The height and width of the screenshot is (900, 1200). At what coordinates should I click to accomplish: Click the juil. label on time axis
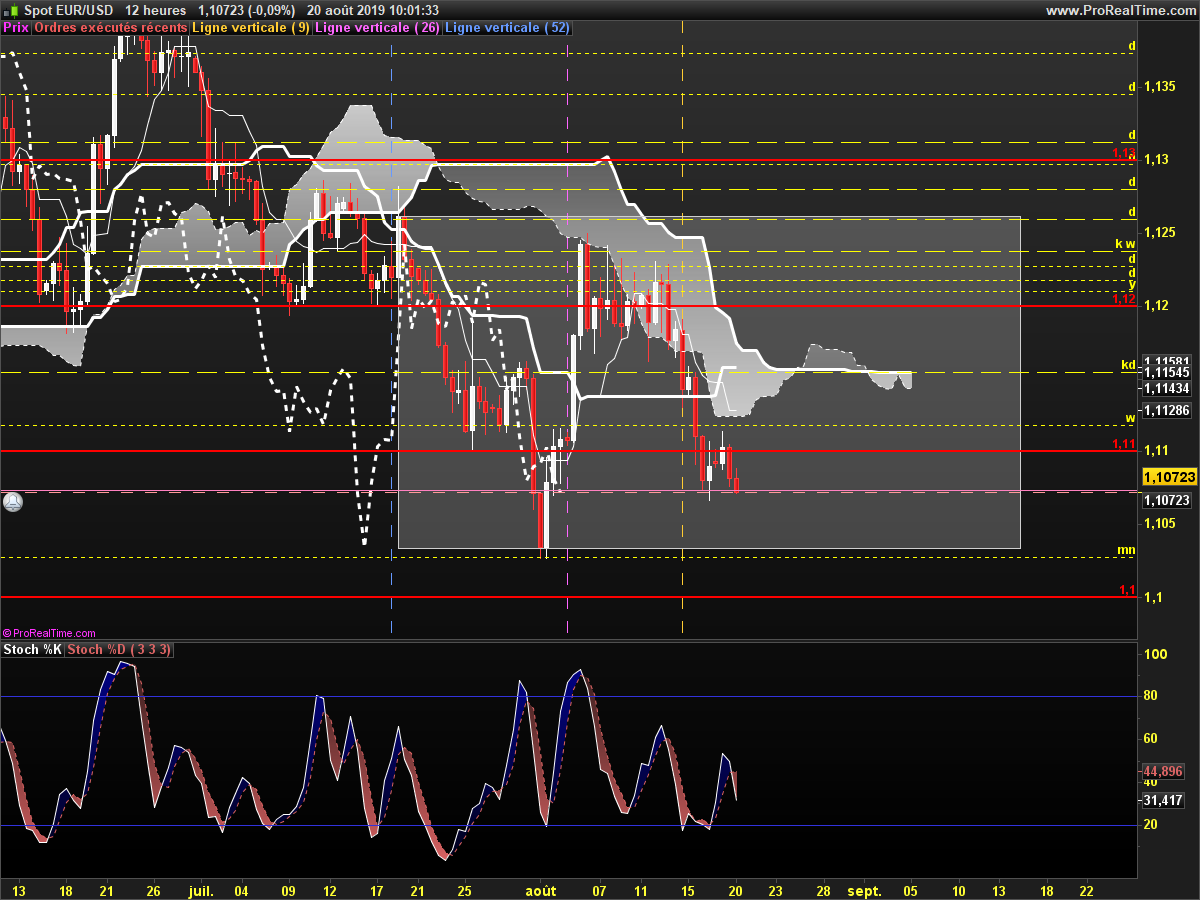point(201,889)
